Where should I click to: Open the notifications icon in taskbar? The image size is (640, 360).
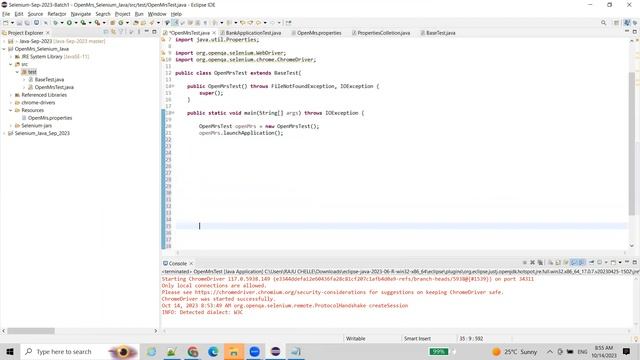tap(627, 351)
